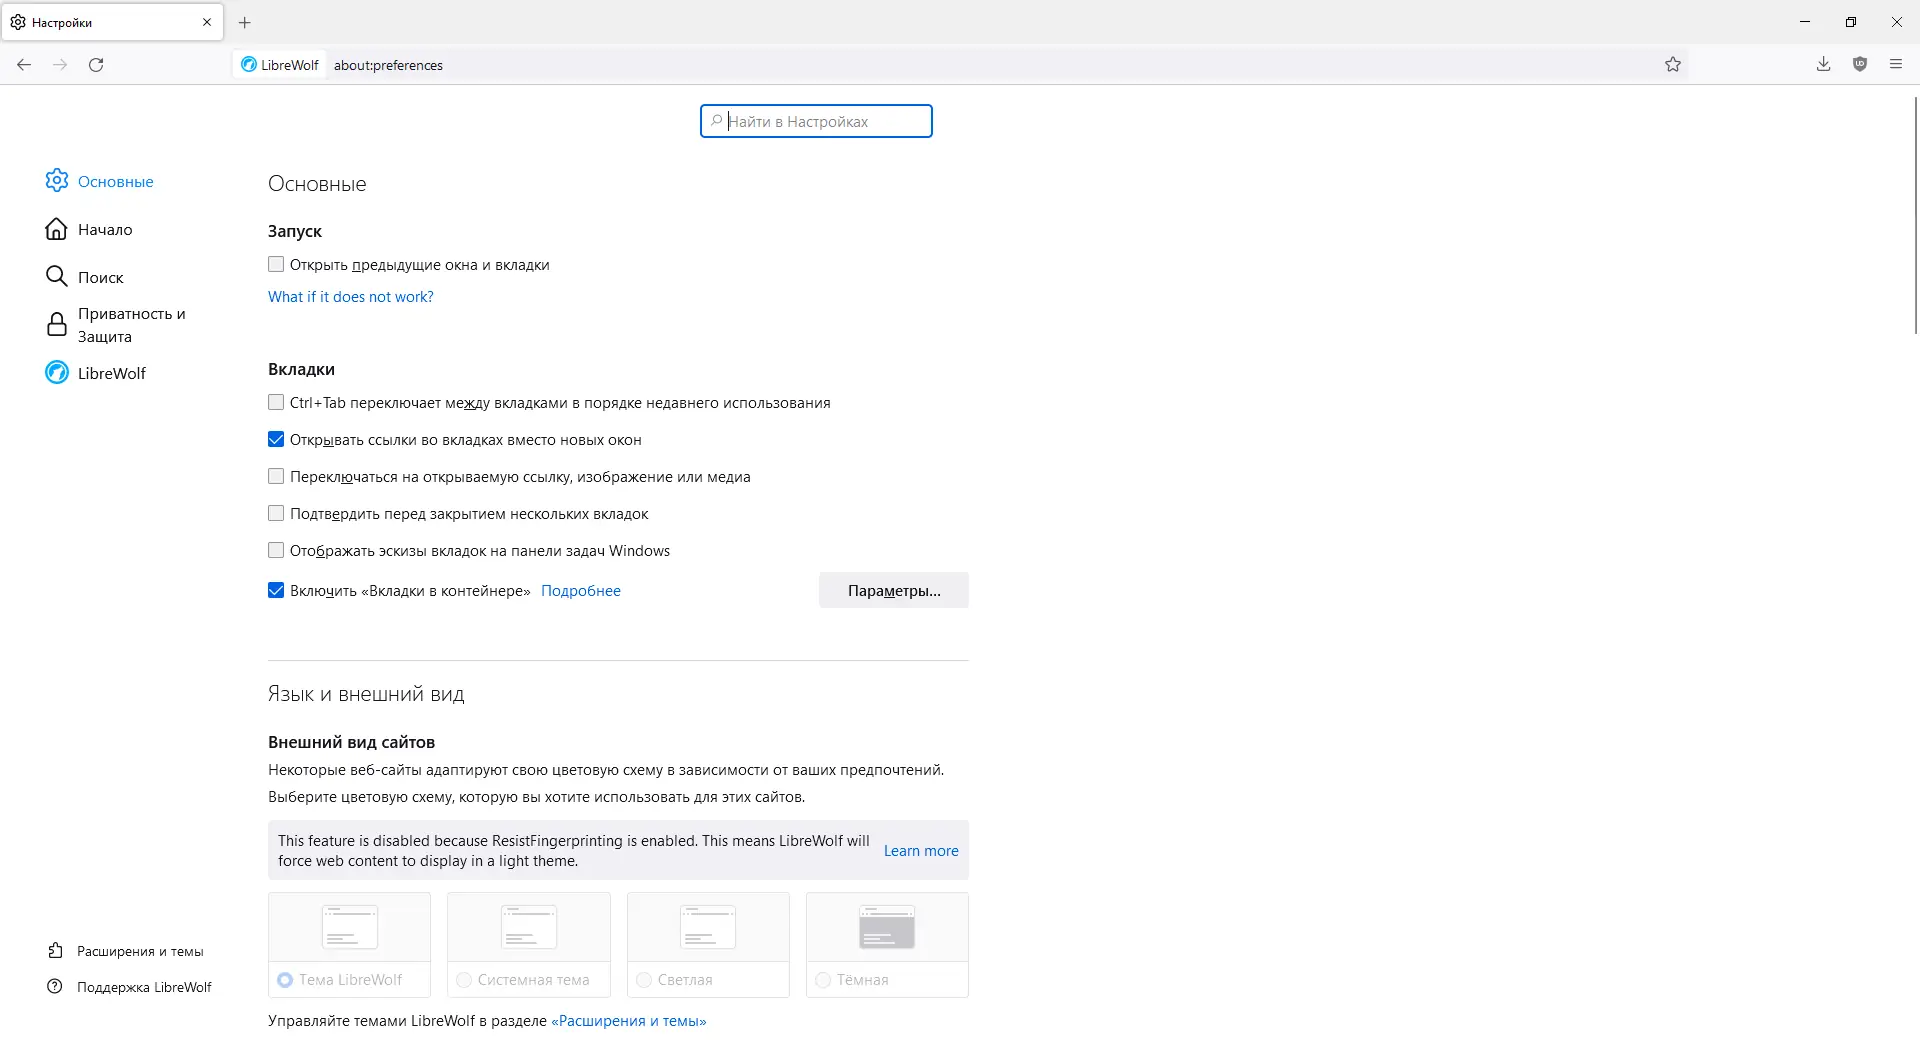Enable Открыть предыдущие окна и вкладки

275,264
